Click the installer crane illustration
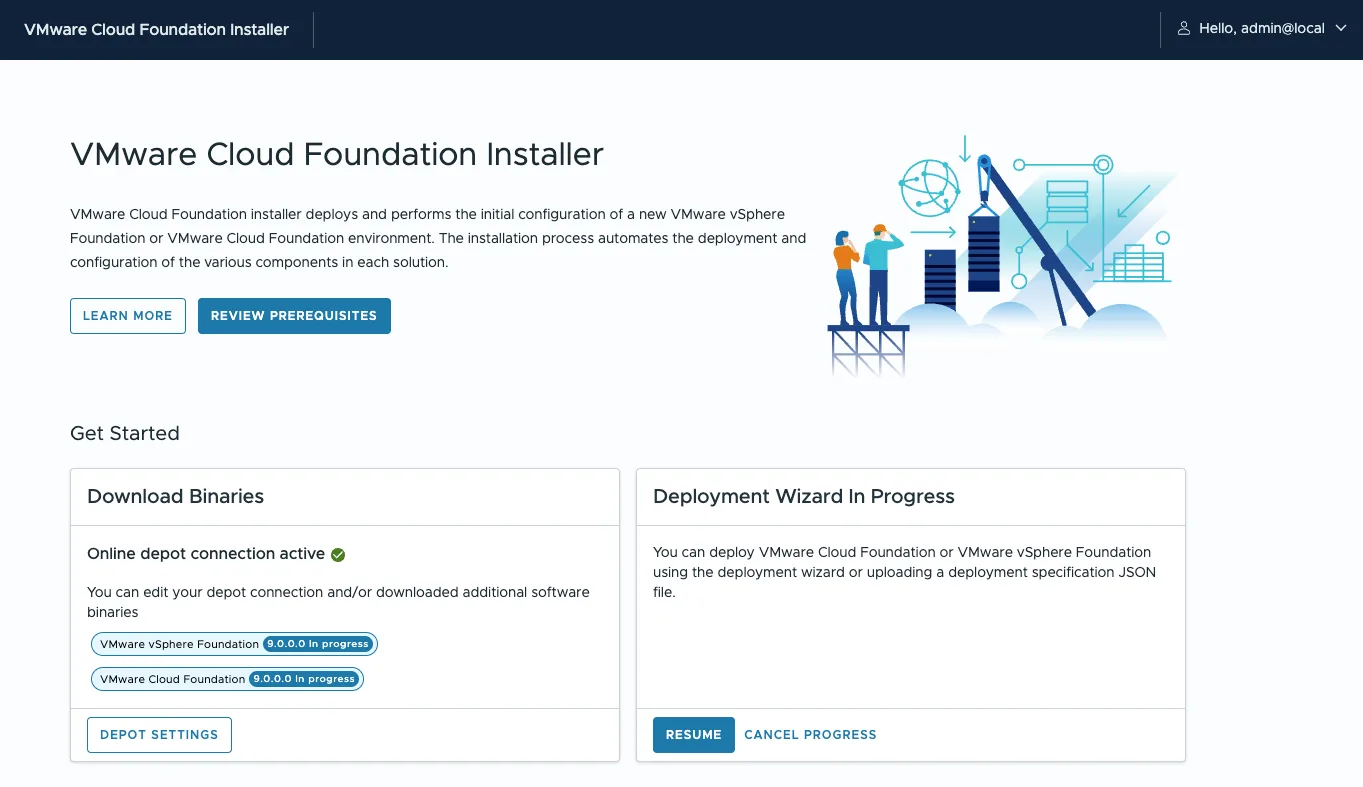 tap(1003, 256)
